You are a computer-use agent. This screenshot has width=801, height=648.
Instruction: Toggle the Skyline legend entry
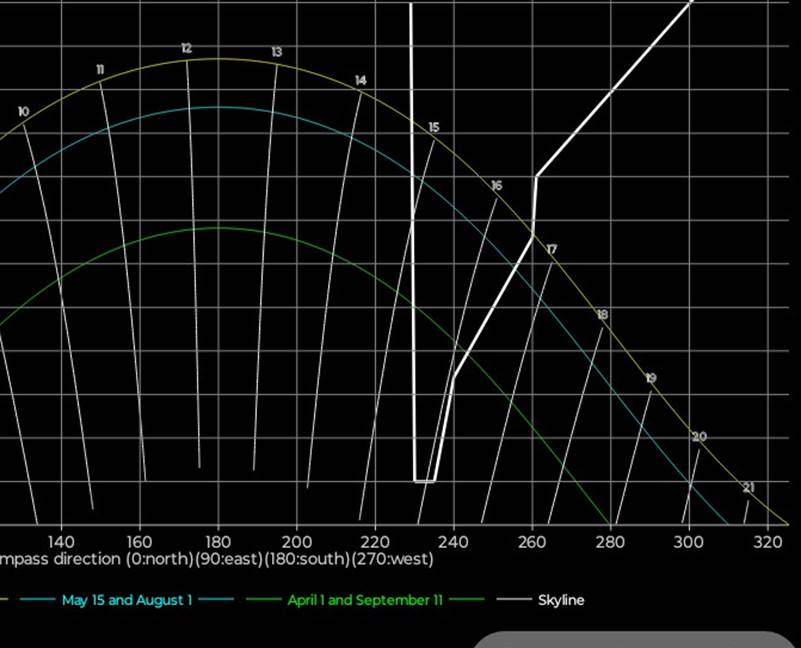(540, 600)
